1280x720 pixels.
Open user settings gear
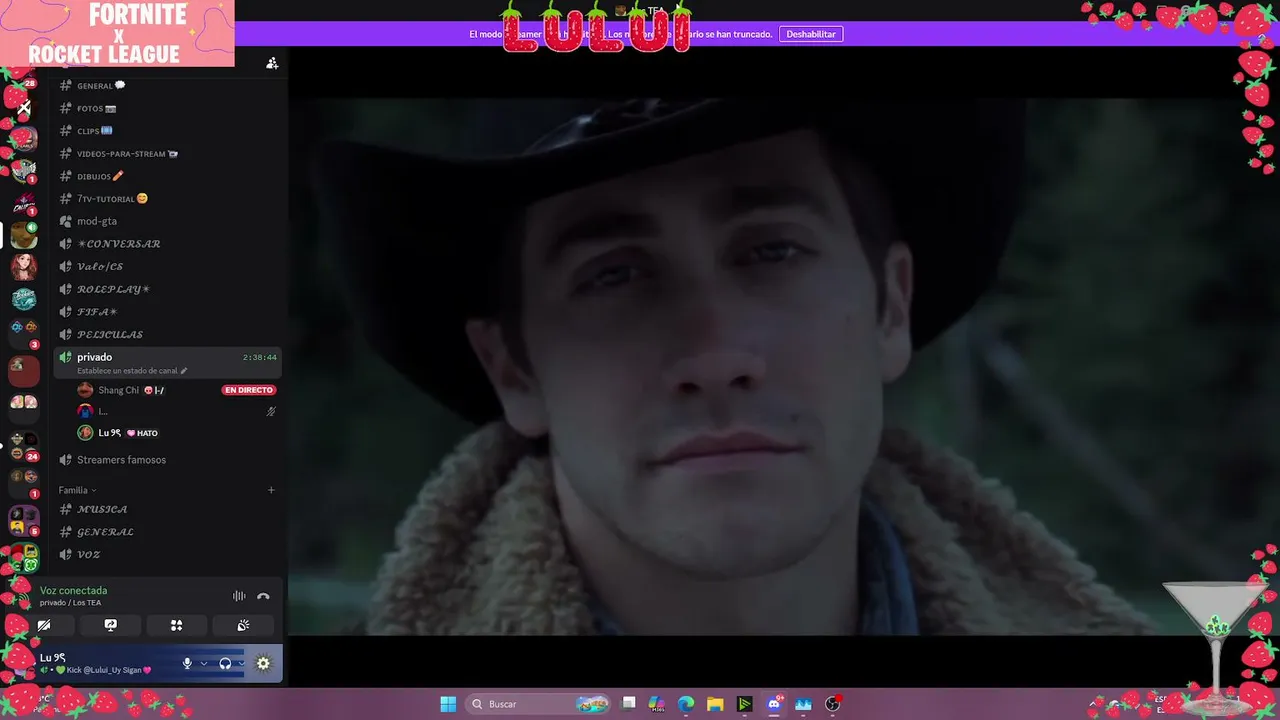click(x=263, y=663)
